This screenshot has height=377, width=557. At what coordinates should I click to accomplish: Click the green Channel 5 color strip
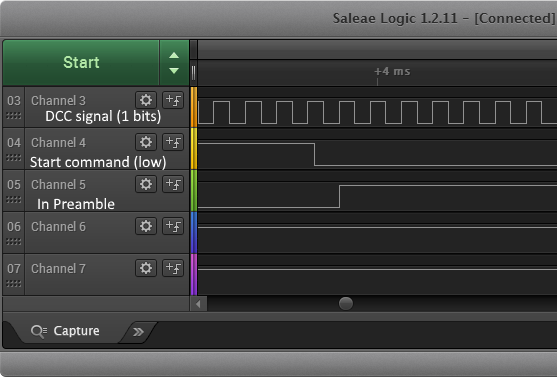(x=194, y=190)
